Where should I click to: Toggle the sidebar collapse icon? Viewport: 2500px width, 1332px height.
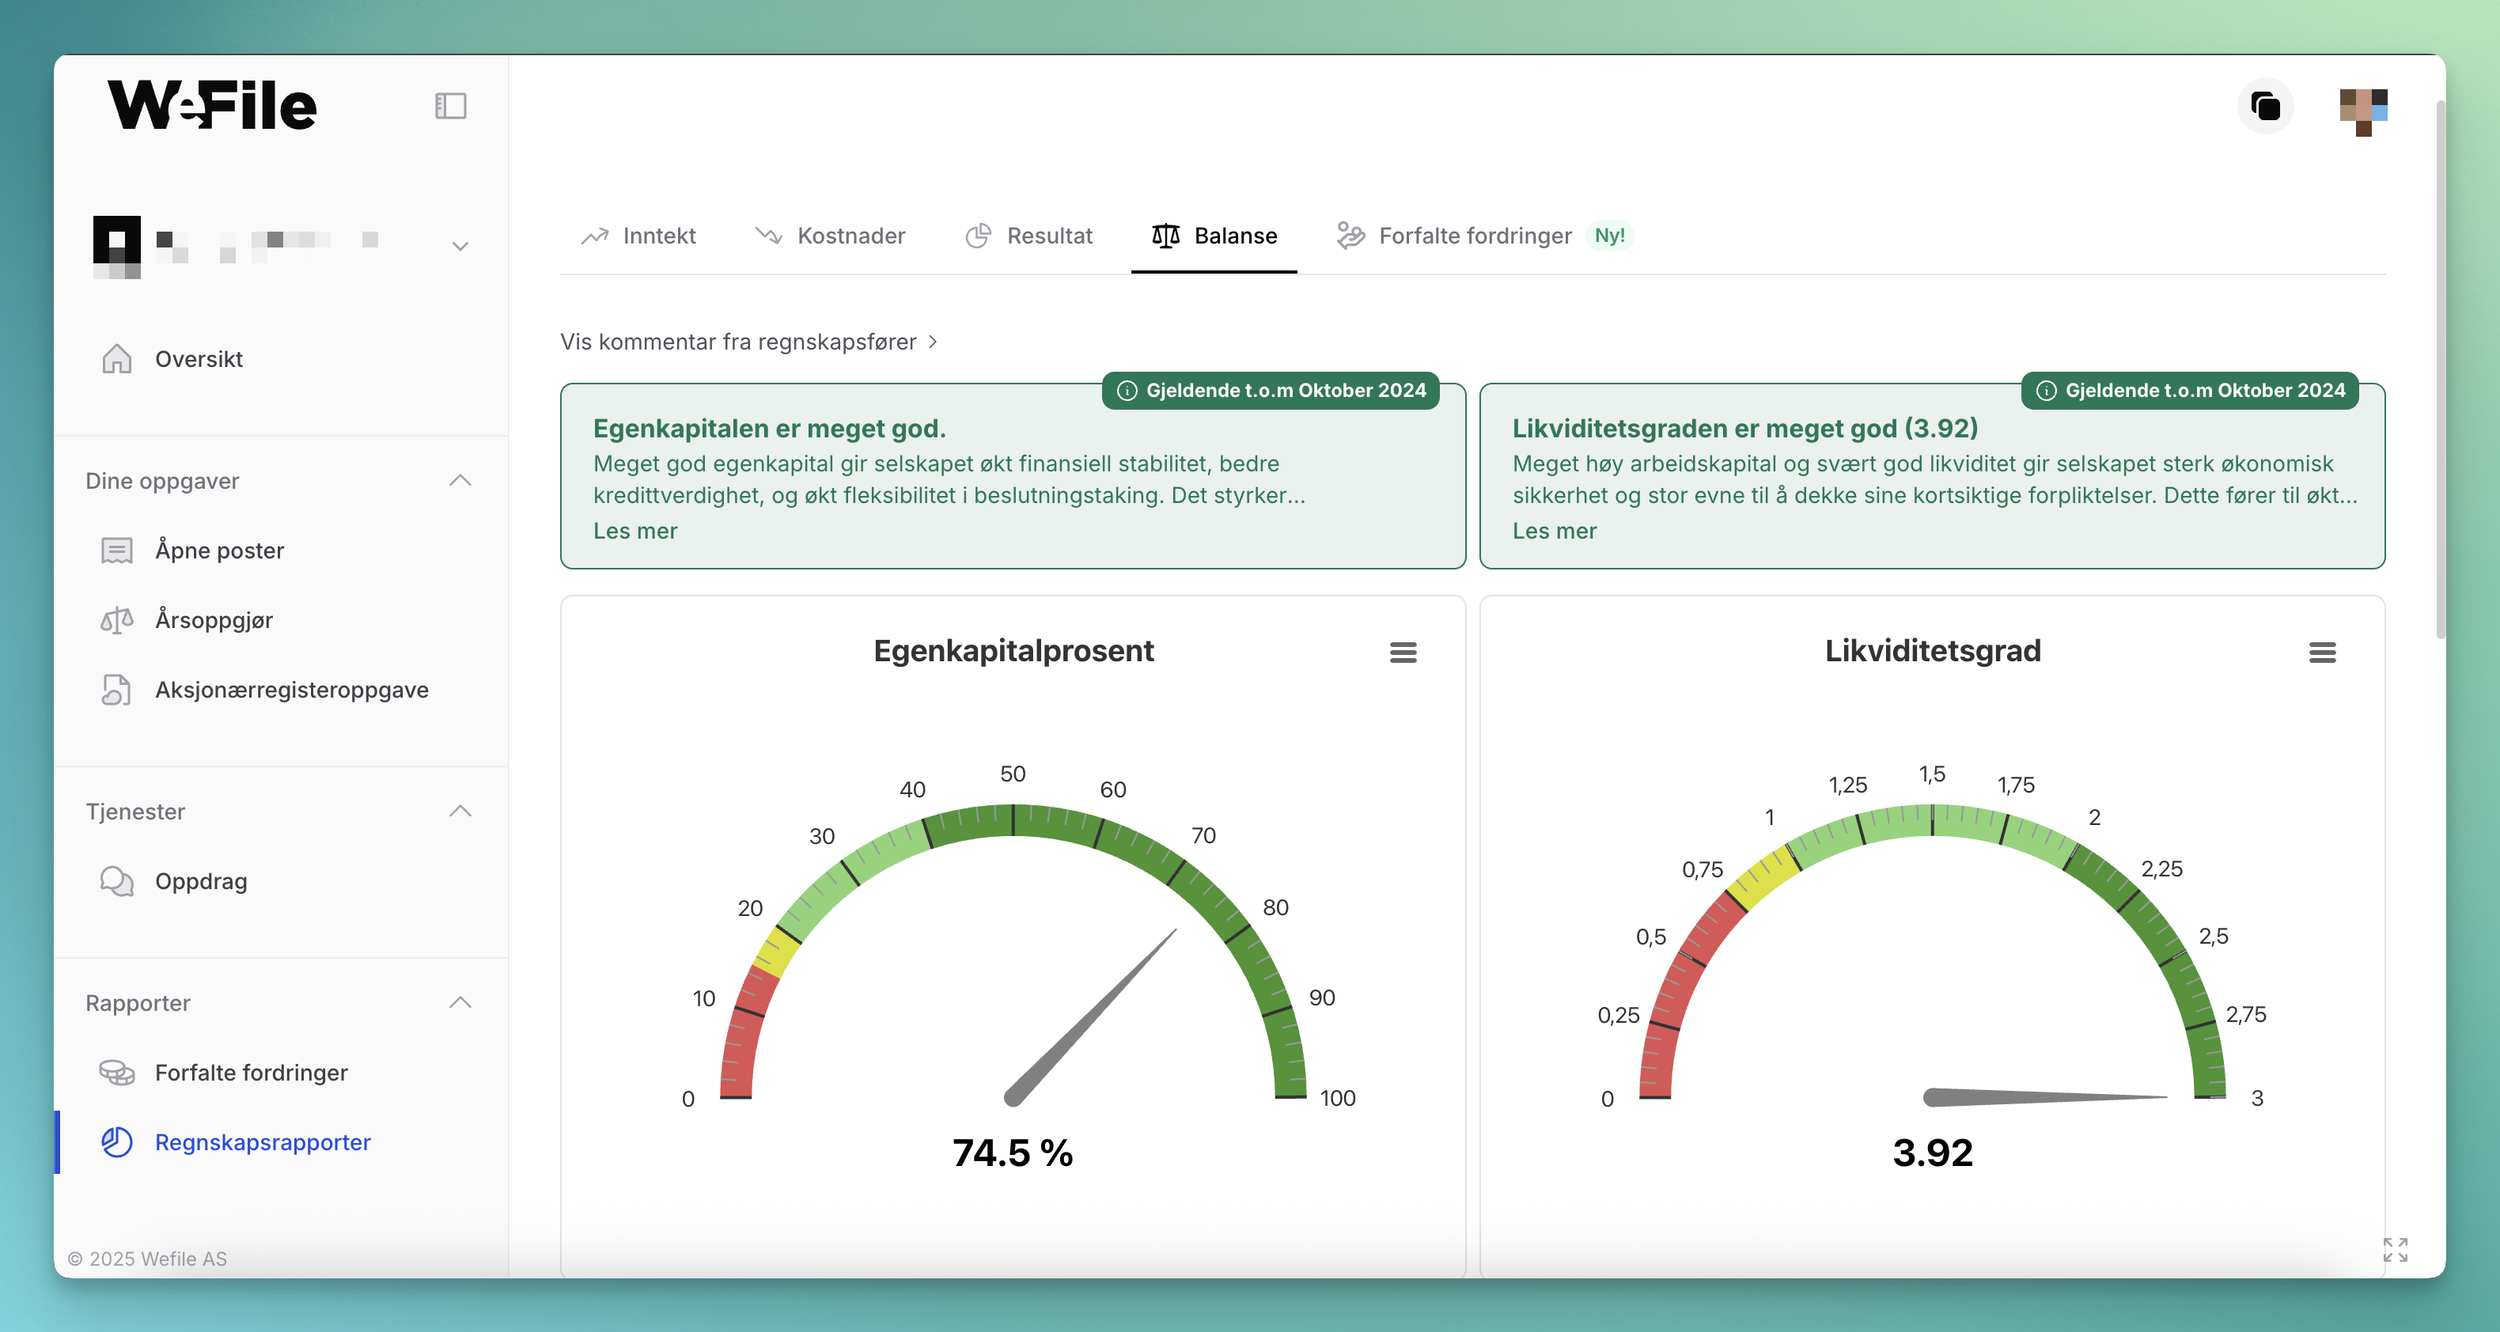pyautogui.click(x=451, y=106)
